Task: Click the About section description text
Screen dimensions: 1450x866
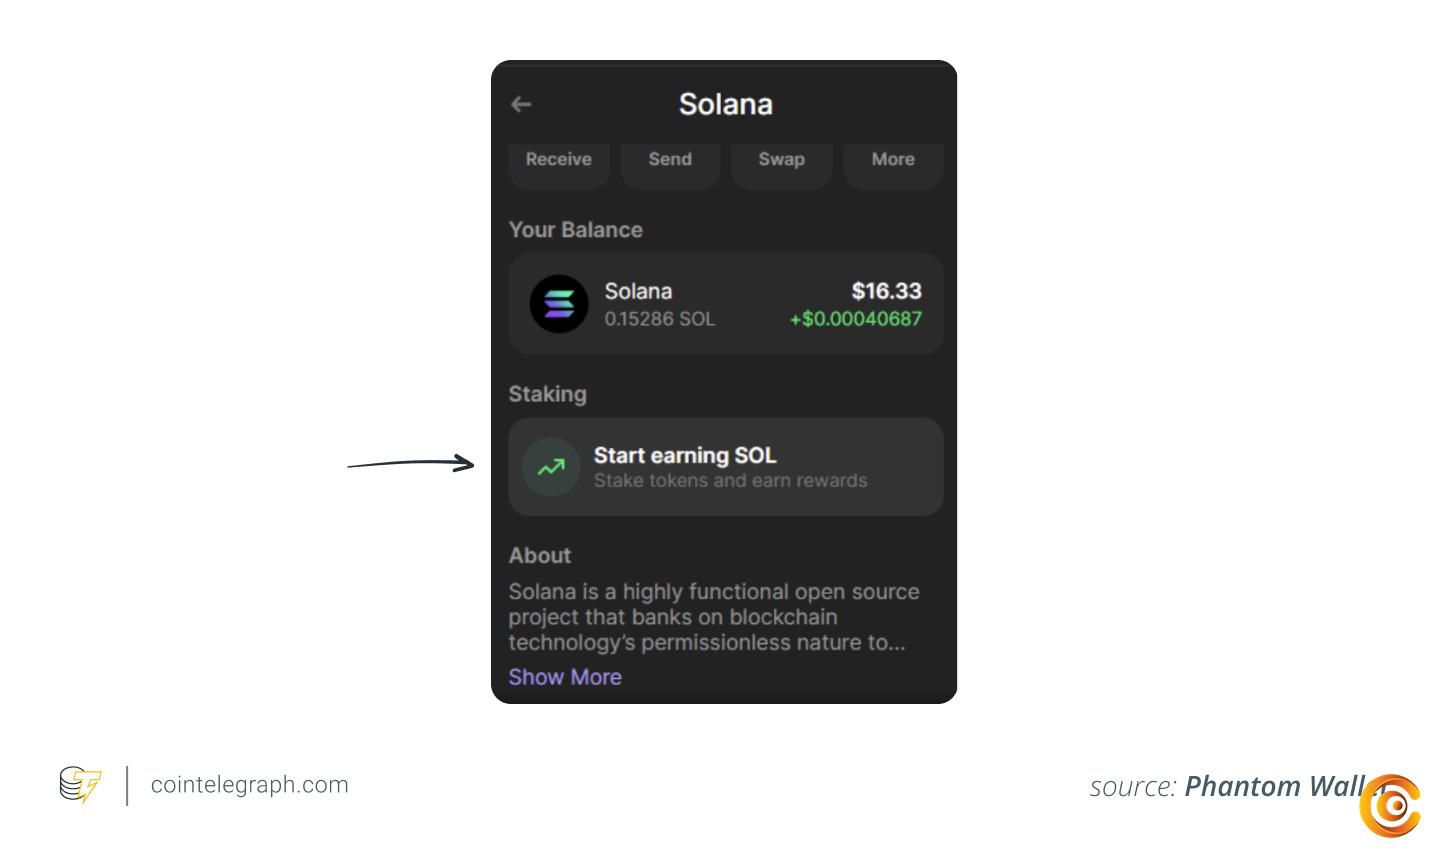Action: point(714,617)
